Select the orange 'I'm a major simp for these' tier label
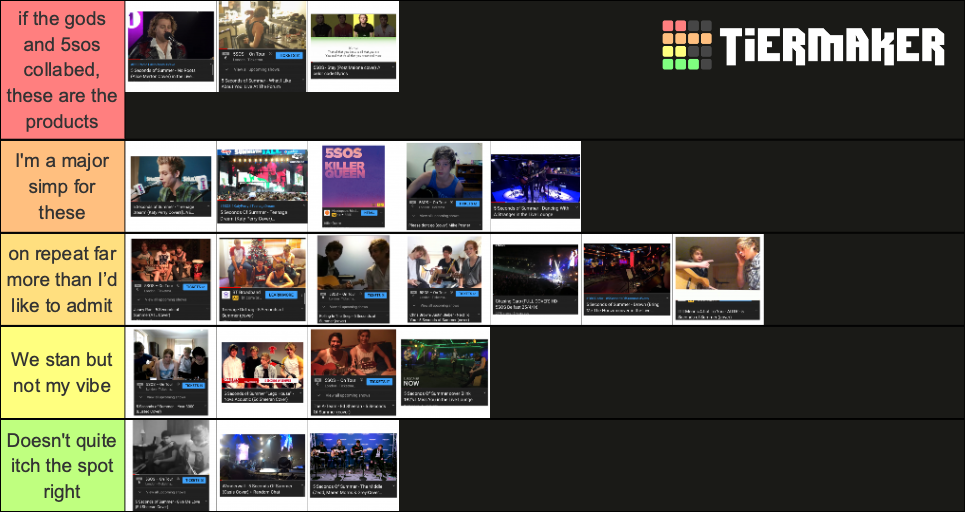The width and height of the screenshot is (965, 512). 62,186
